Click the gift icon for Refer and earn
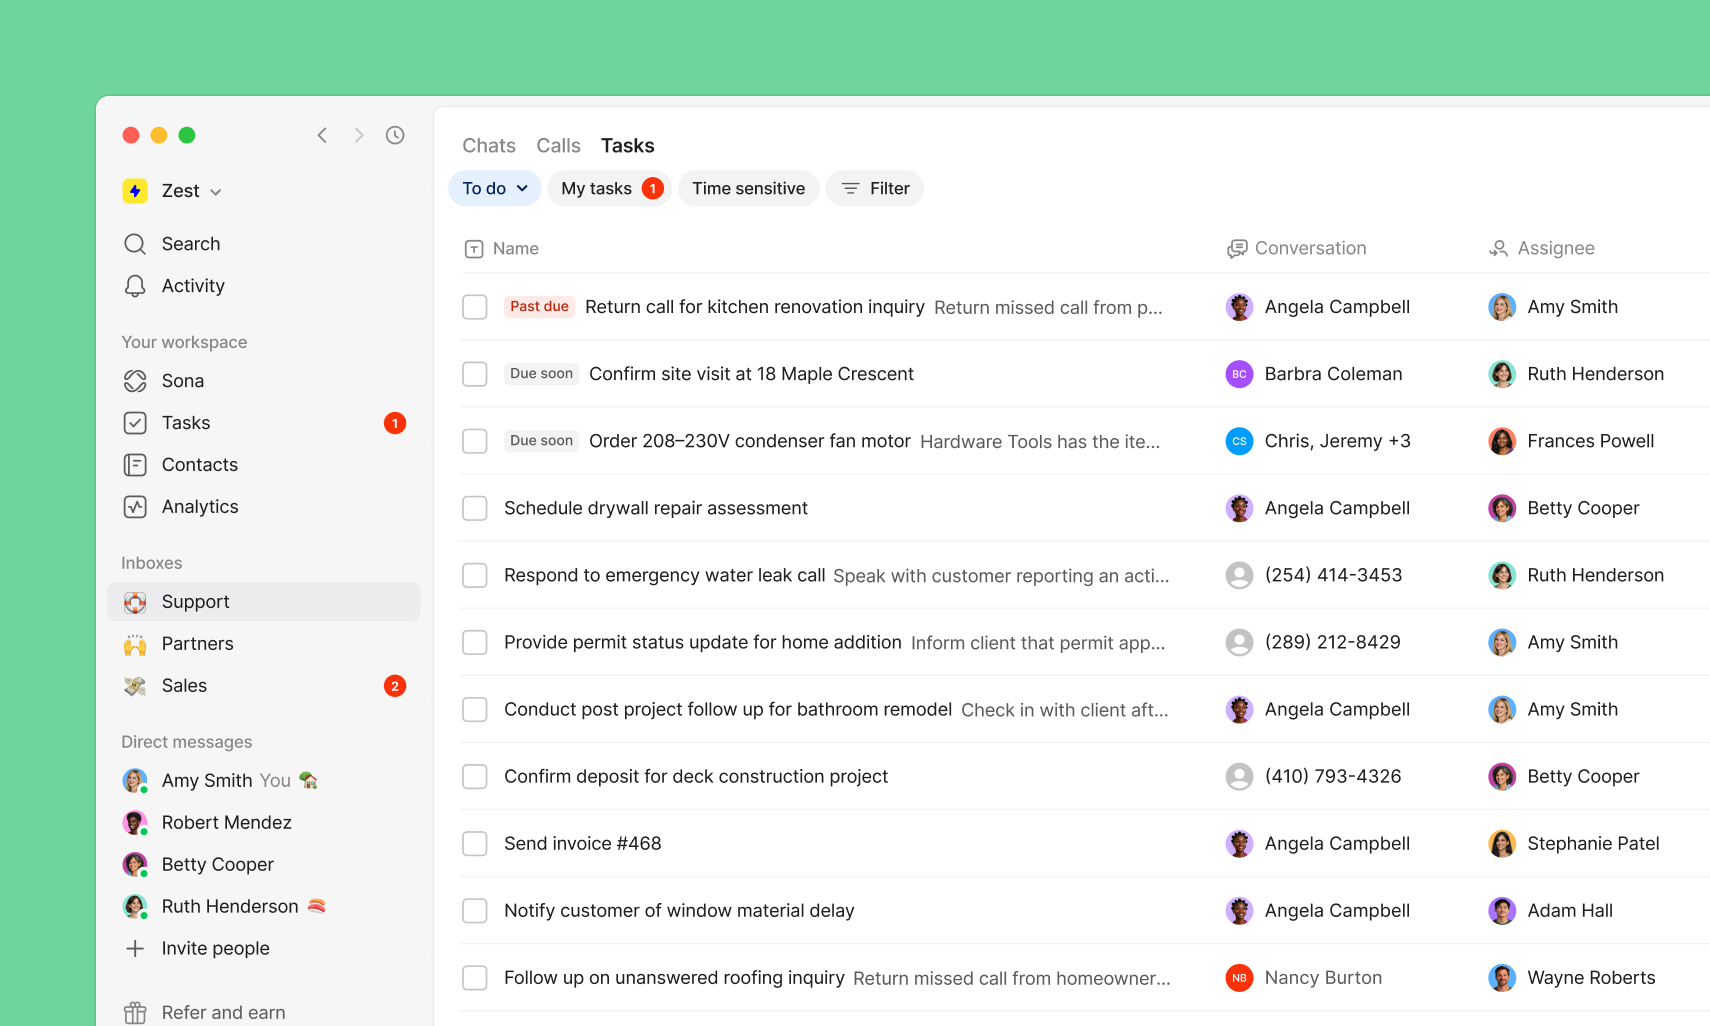 [135, 1013]
